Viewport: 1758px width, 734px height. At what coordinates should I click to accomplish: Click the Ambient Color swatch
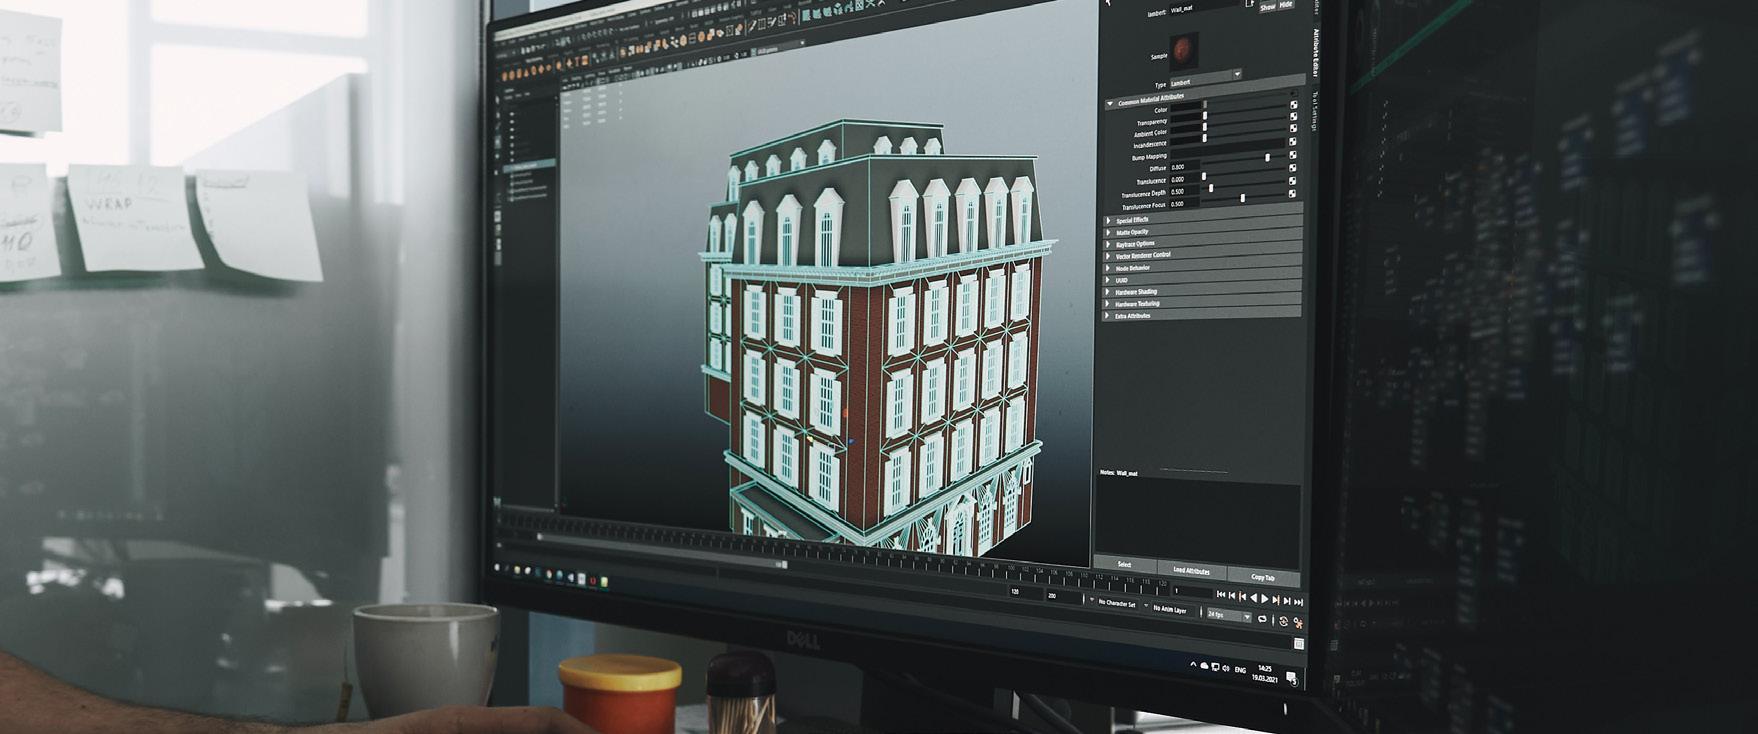(x=1185, y=129)
